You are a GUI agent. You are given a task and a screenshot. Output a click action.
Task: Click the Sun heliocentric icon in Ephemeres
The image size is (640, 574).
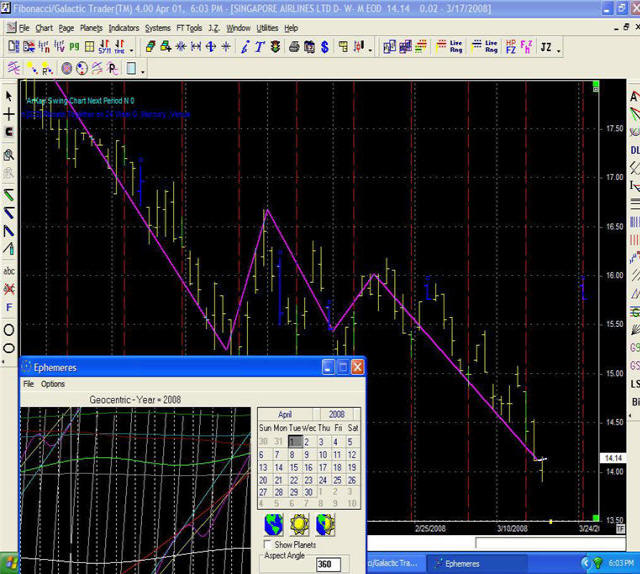(x=300, y=525)
